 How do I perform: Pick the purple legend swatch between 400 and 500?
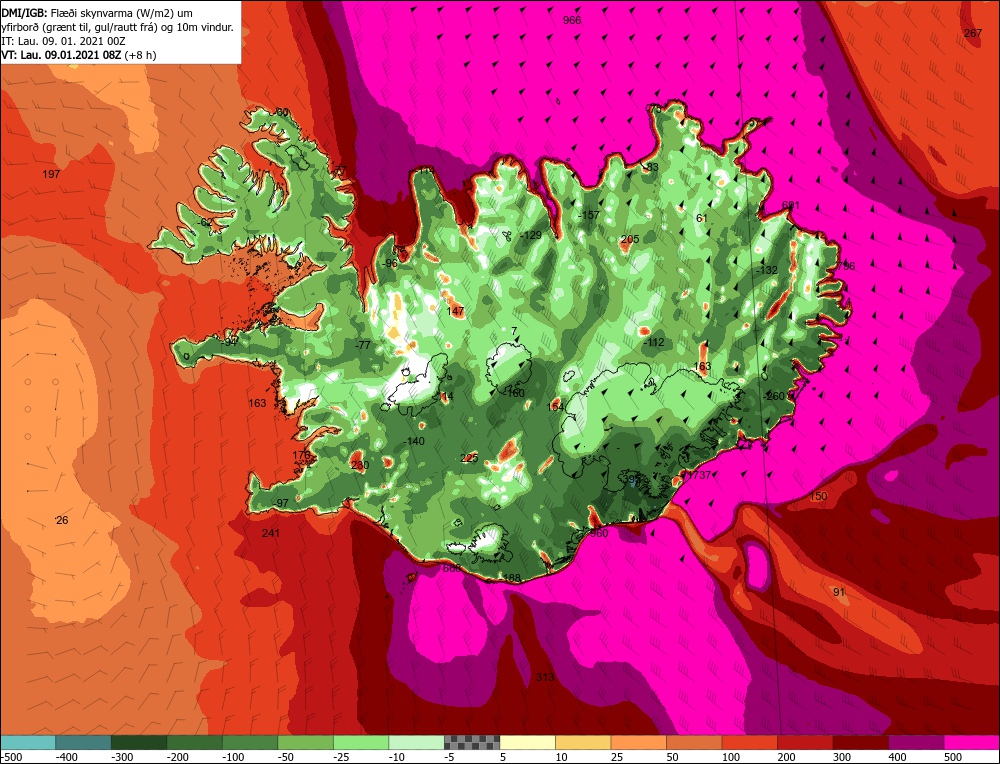point(916,742)
